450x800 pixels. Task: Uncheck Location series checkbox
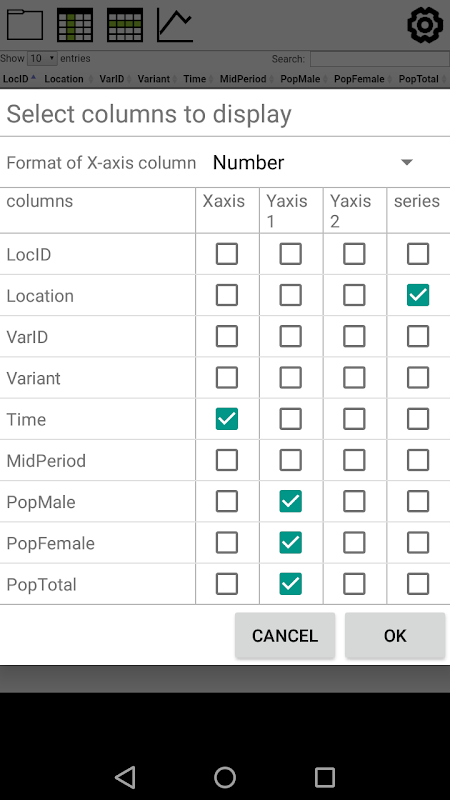[x=418, y=295]
